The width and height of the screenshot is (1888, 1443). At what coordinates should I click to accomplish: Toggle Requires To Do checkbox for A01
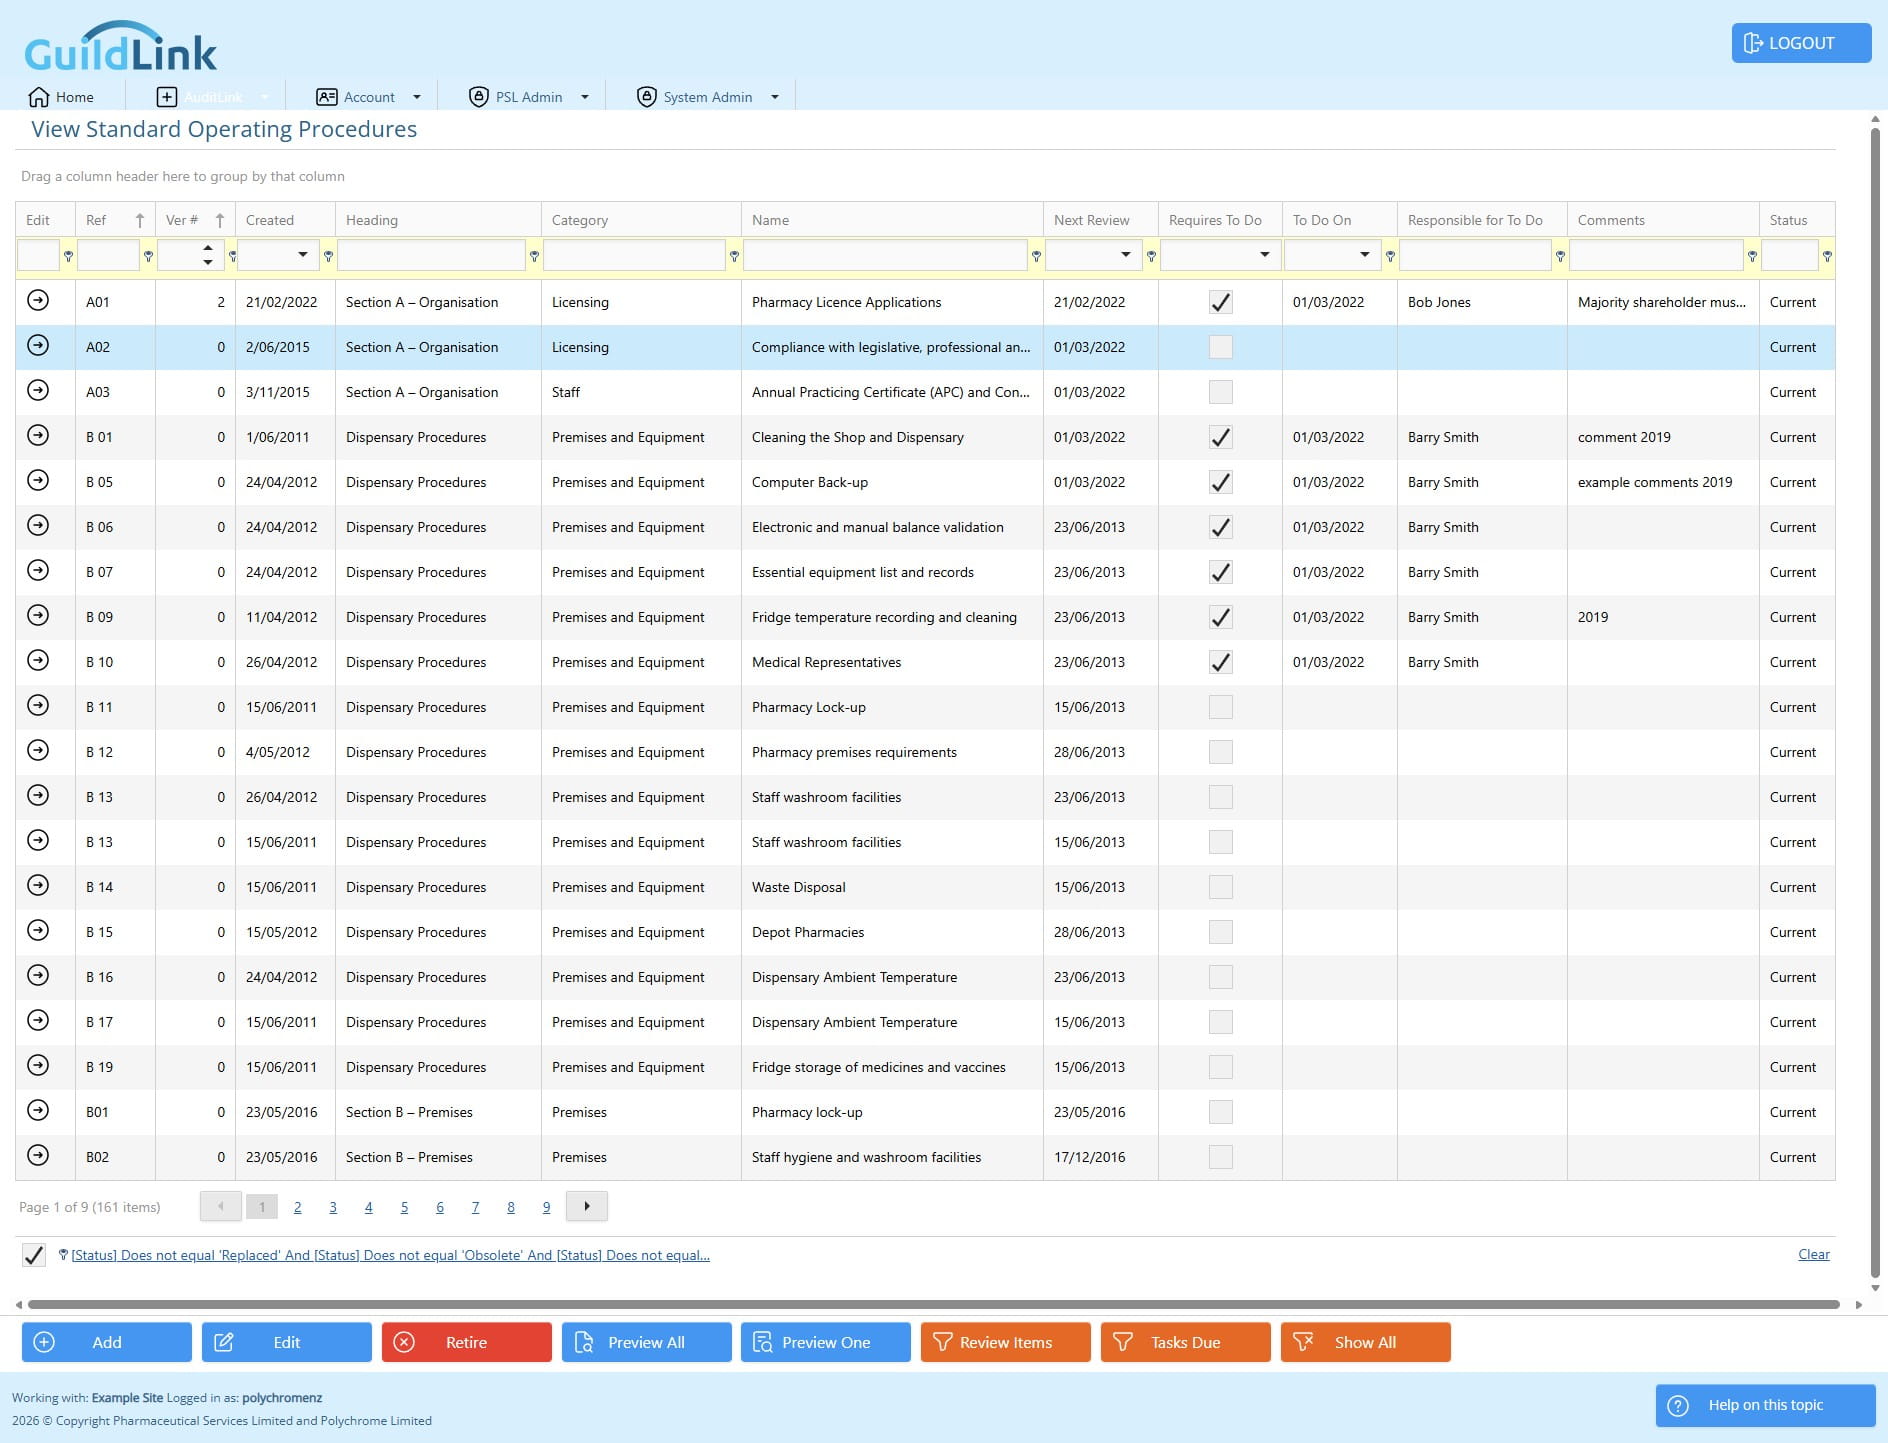coord(1220,302)
